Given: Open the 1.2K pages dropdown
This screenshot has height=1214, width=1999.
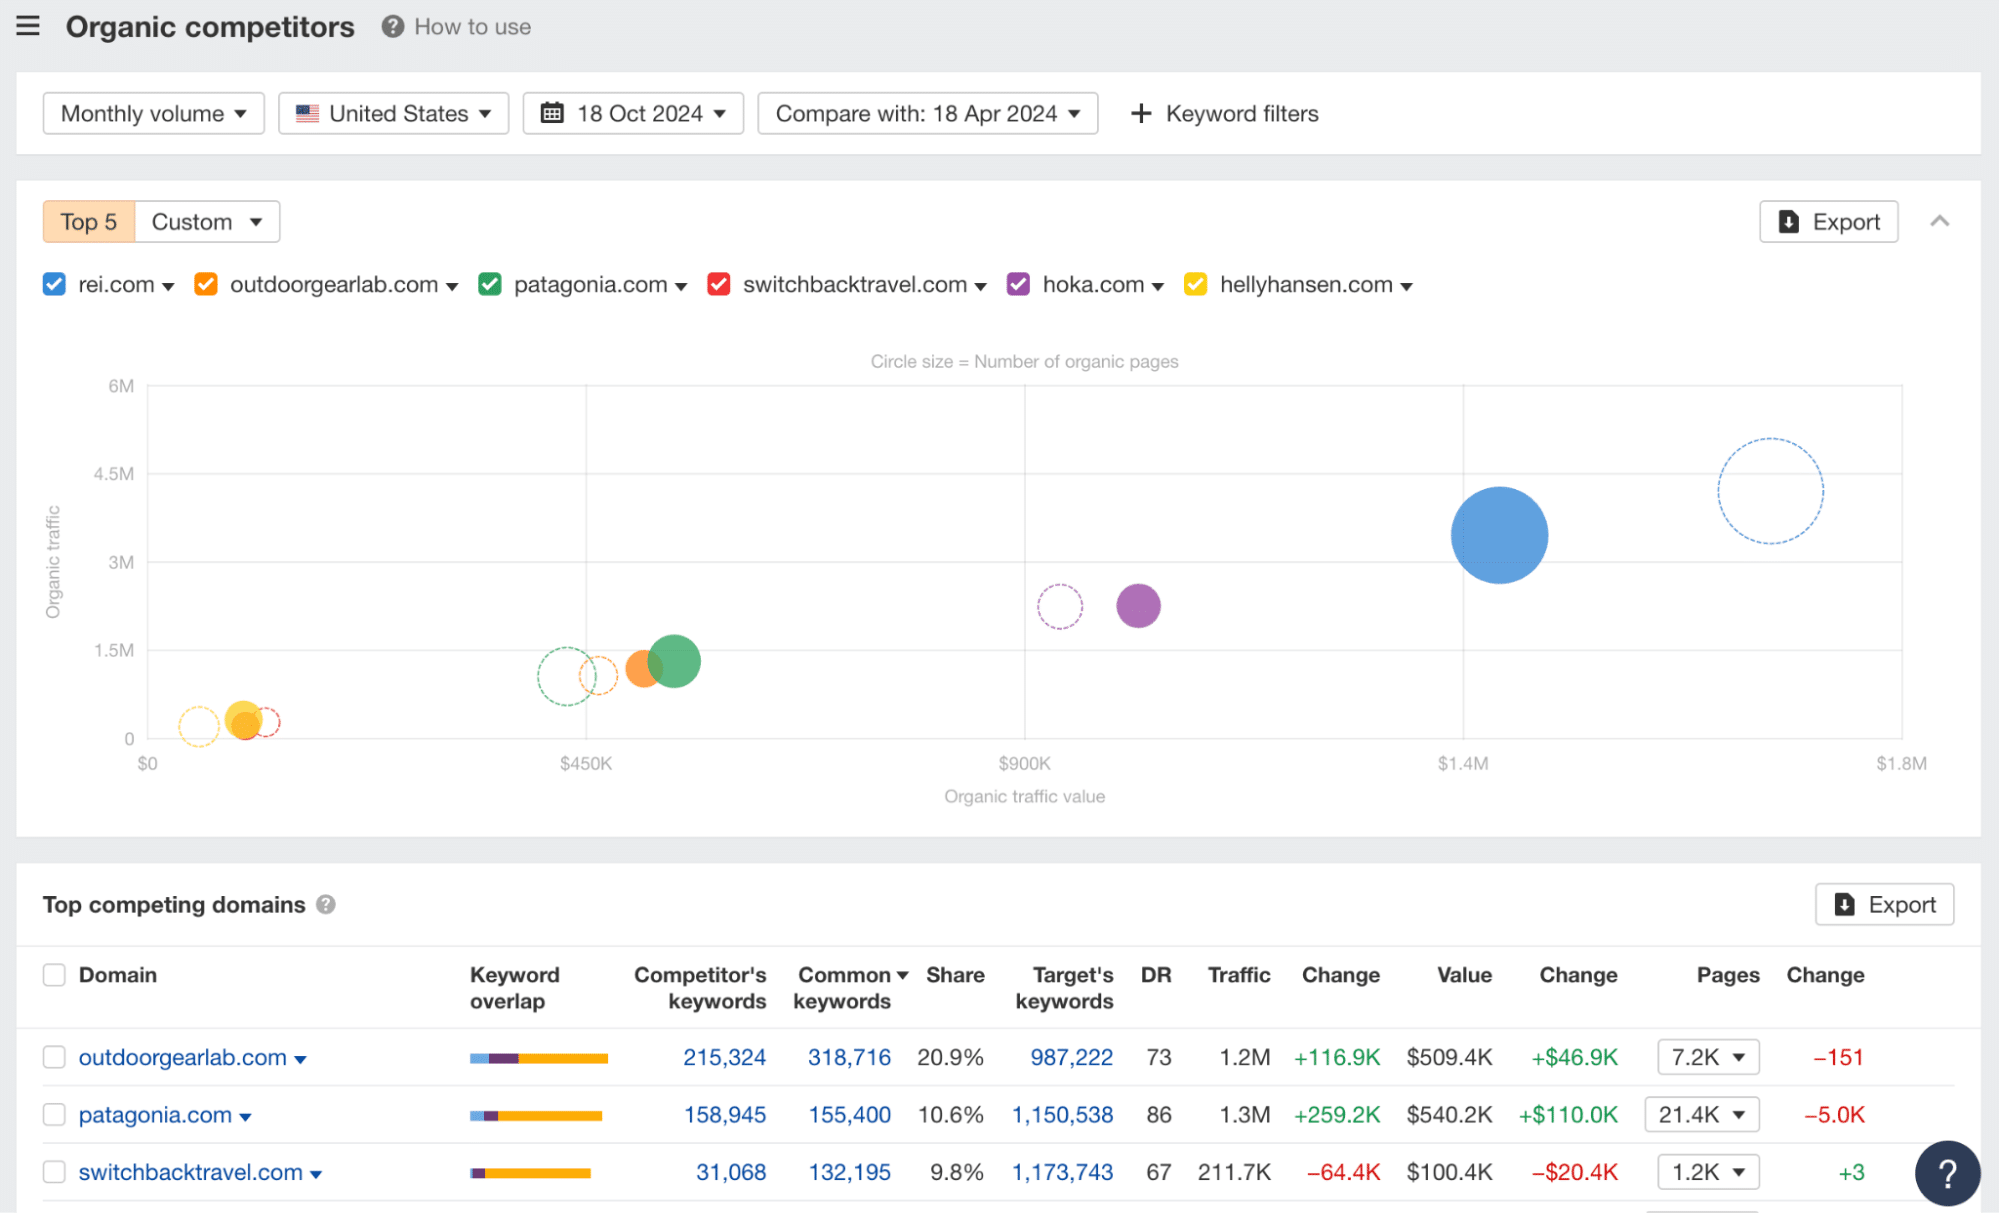Looking at the screenshot, I should click(1708, 1172).
